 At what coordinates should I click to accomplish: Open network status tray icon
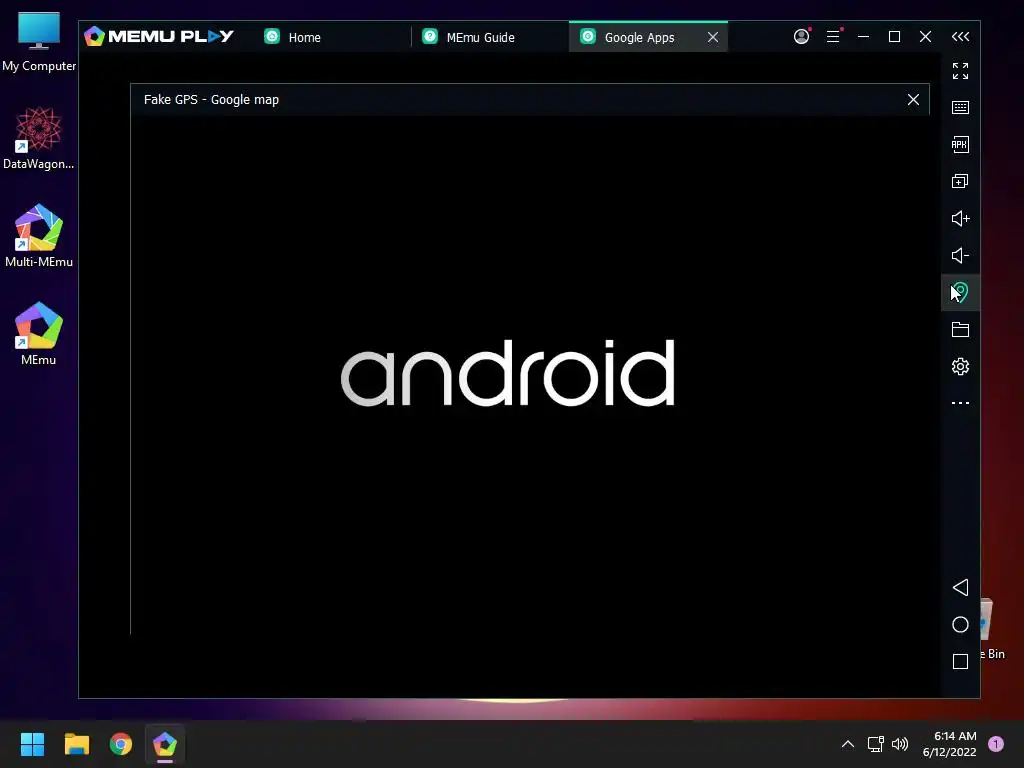[875, 744]
